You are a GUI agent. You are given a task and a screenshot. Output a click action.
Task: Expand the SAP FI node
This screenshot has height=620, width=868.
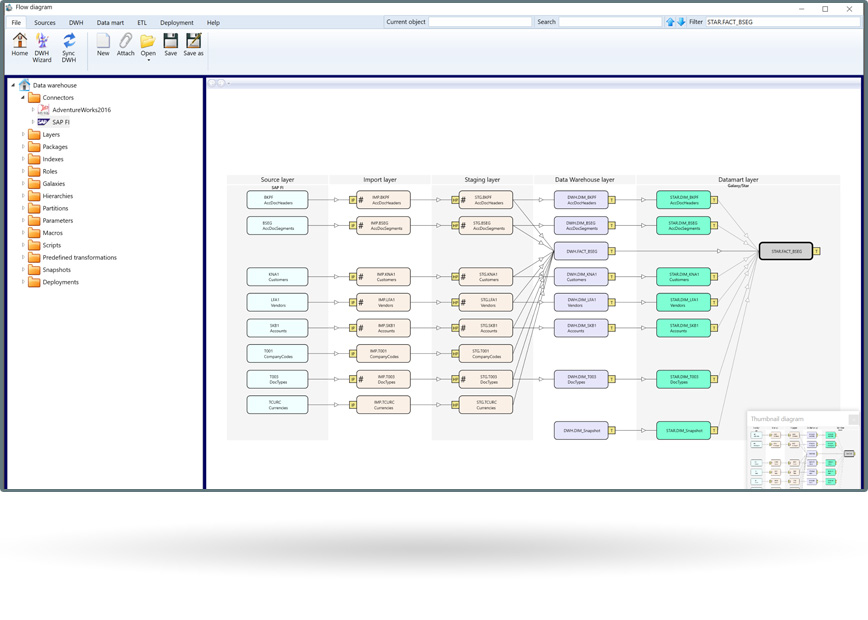pos(33,122)
